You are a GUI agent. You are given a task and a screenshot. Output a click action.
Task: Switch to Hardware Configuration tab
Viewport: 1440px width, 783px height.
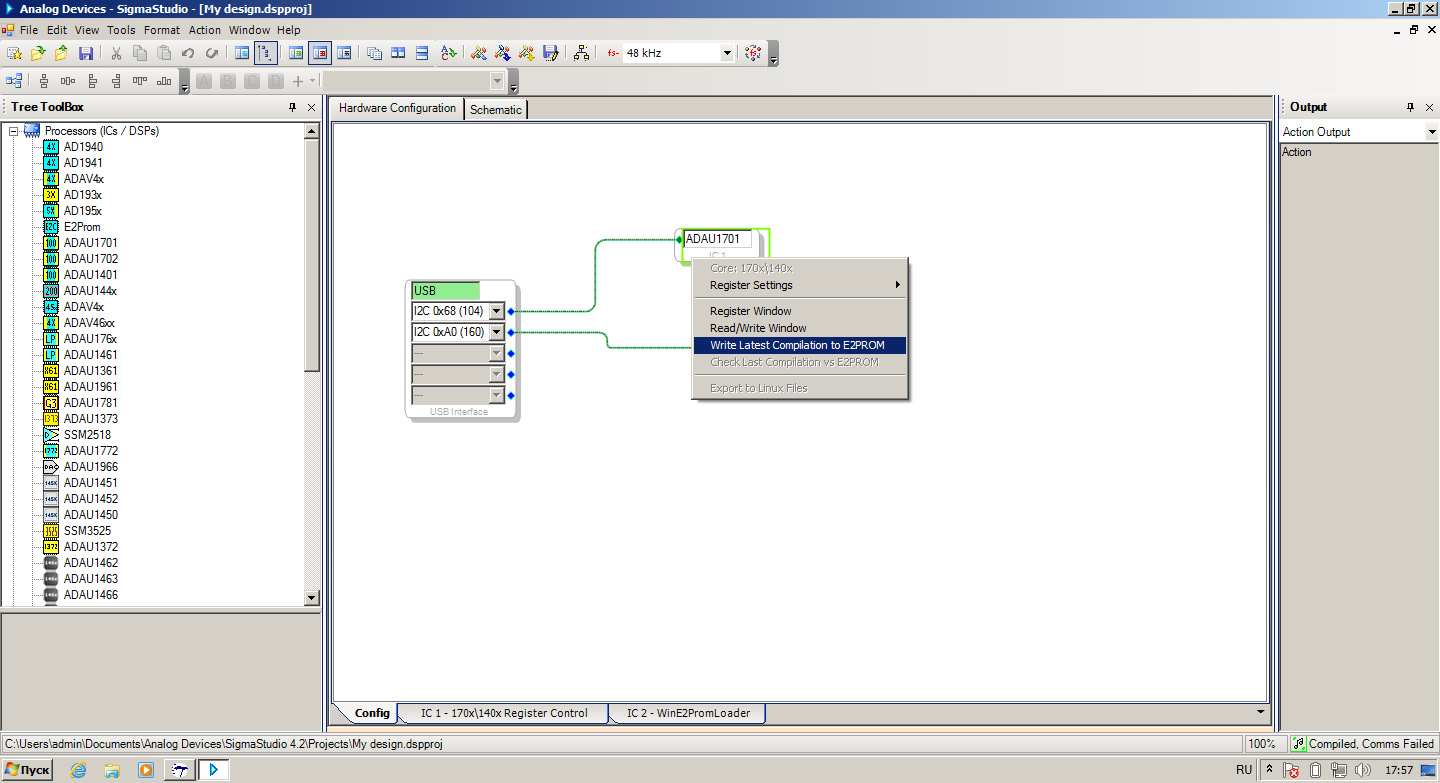tap(397, 108)
